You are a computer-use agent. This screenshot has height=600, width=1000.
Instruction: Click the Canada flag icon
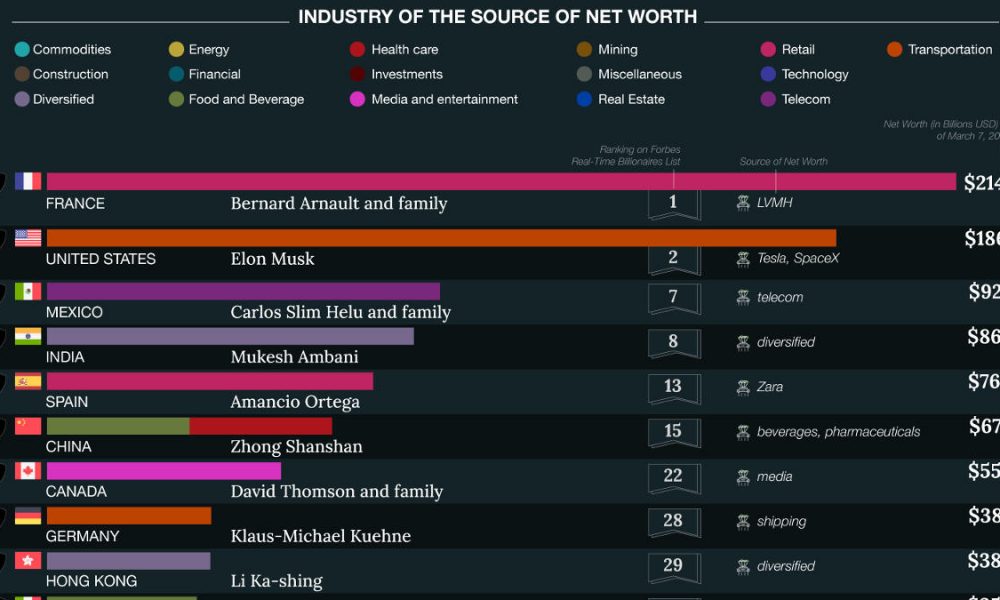click(27, 471)
